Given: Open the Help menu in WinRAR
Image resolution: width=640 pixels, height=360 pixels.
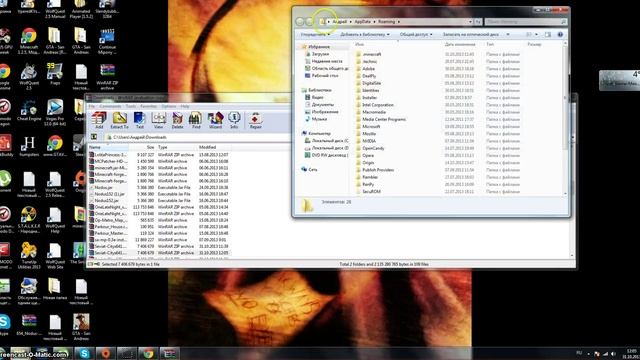Looking at the screenshot, I should pyautogui.click(x=185, y=106).
